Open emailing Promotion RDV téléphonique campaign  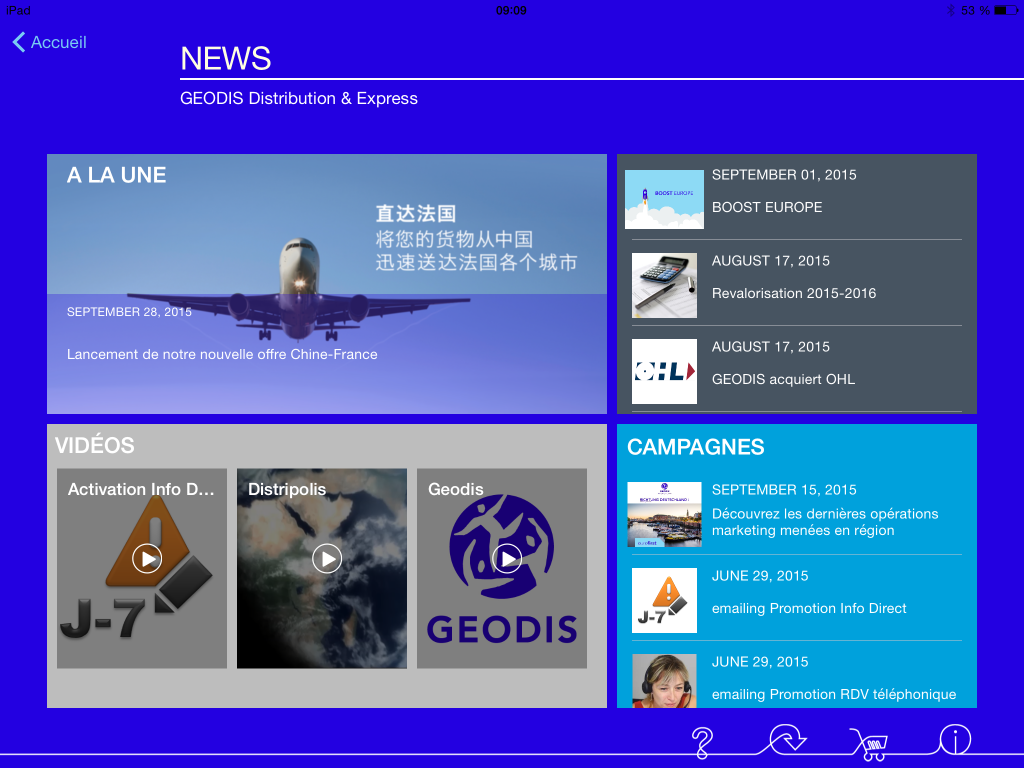point(797,677)
